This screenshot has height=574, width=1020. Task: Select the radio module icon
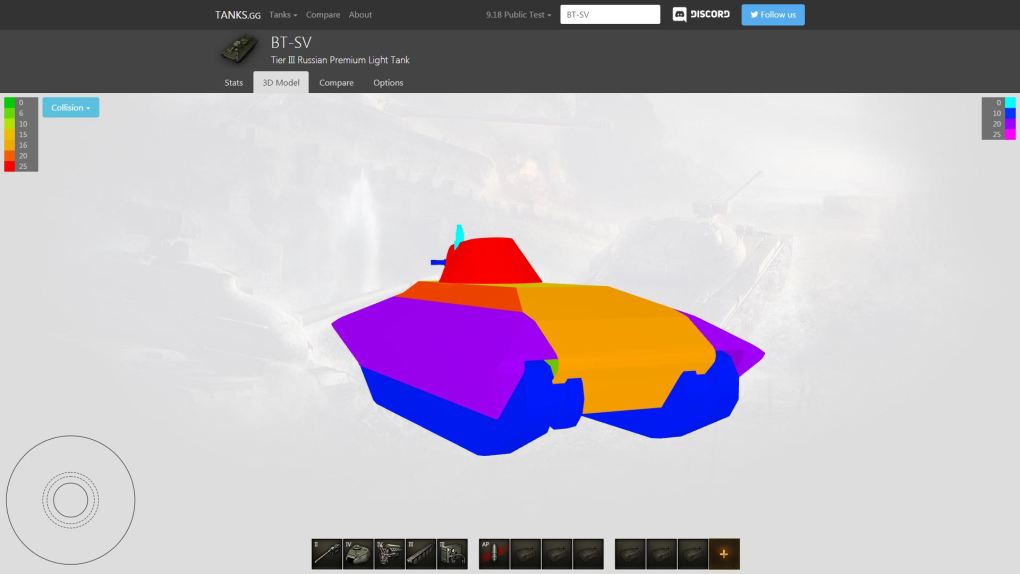tap(452, 554)
